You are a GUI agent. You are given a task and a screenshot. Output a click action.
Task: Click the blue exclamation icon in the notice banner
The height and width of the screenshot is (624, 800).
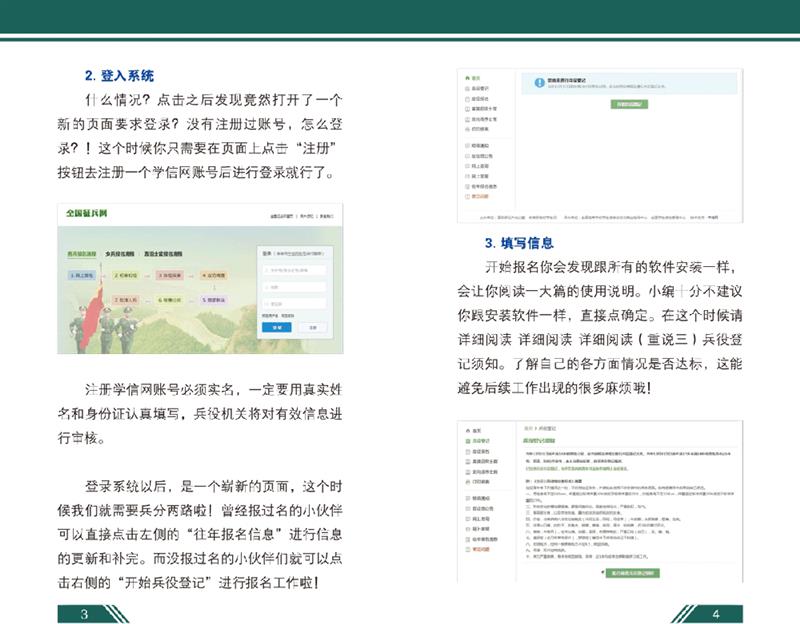pyautogui.click(x=539, y=83)
